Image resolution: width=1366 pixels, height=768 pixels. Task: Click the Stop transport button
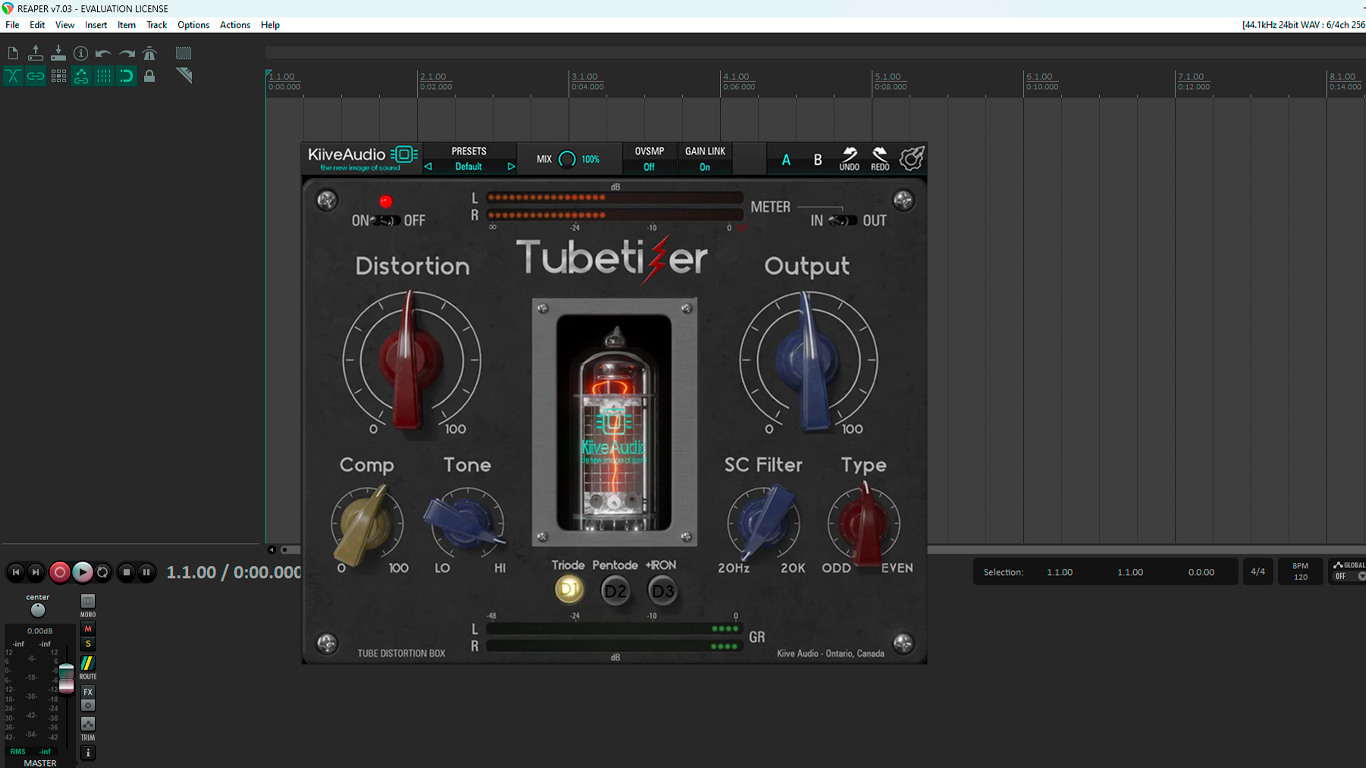click(126, 572)
